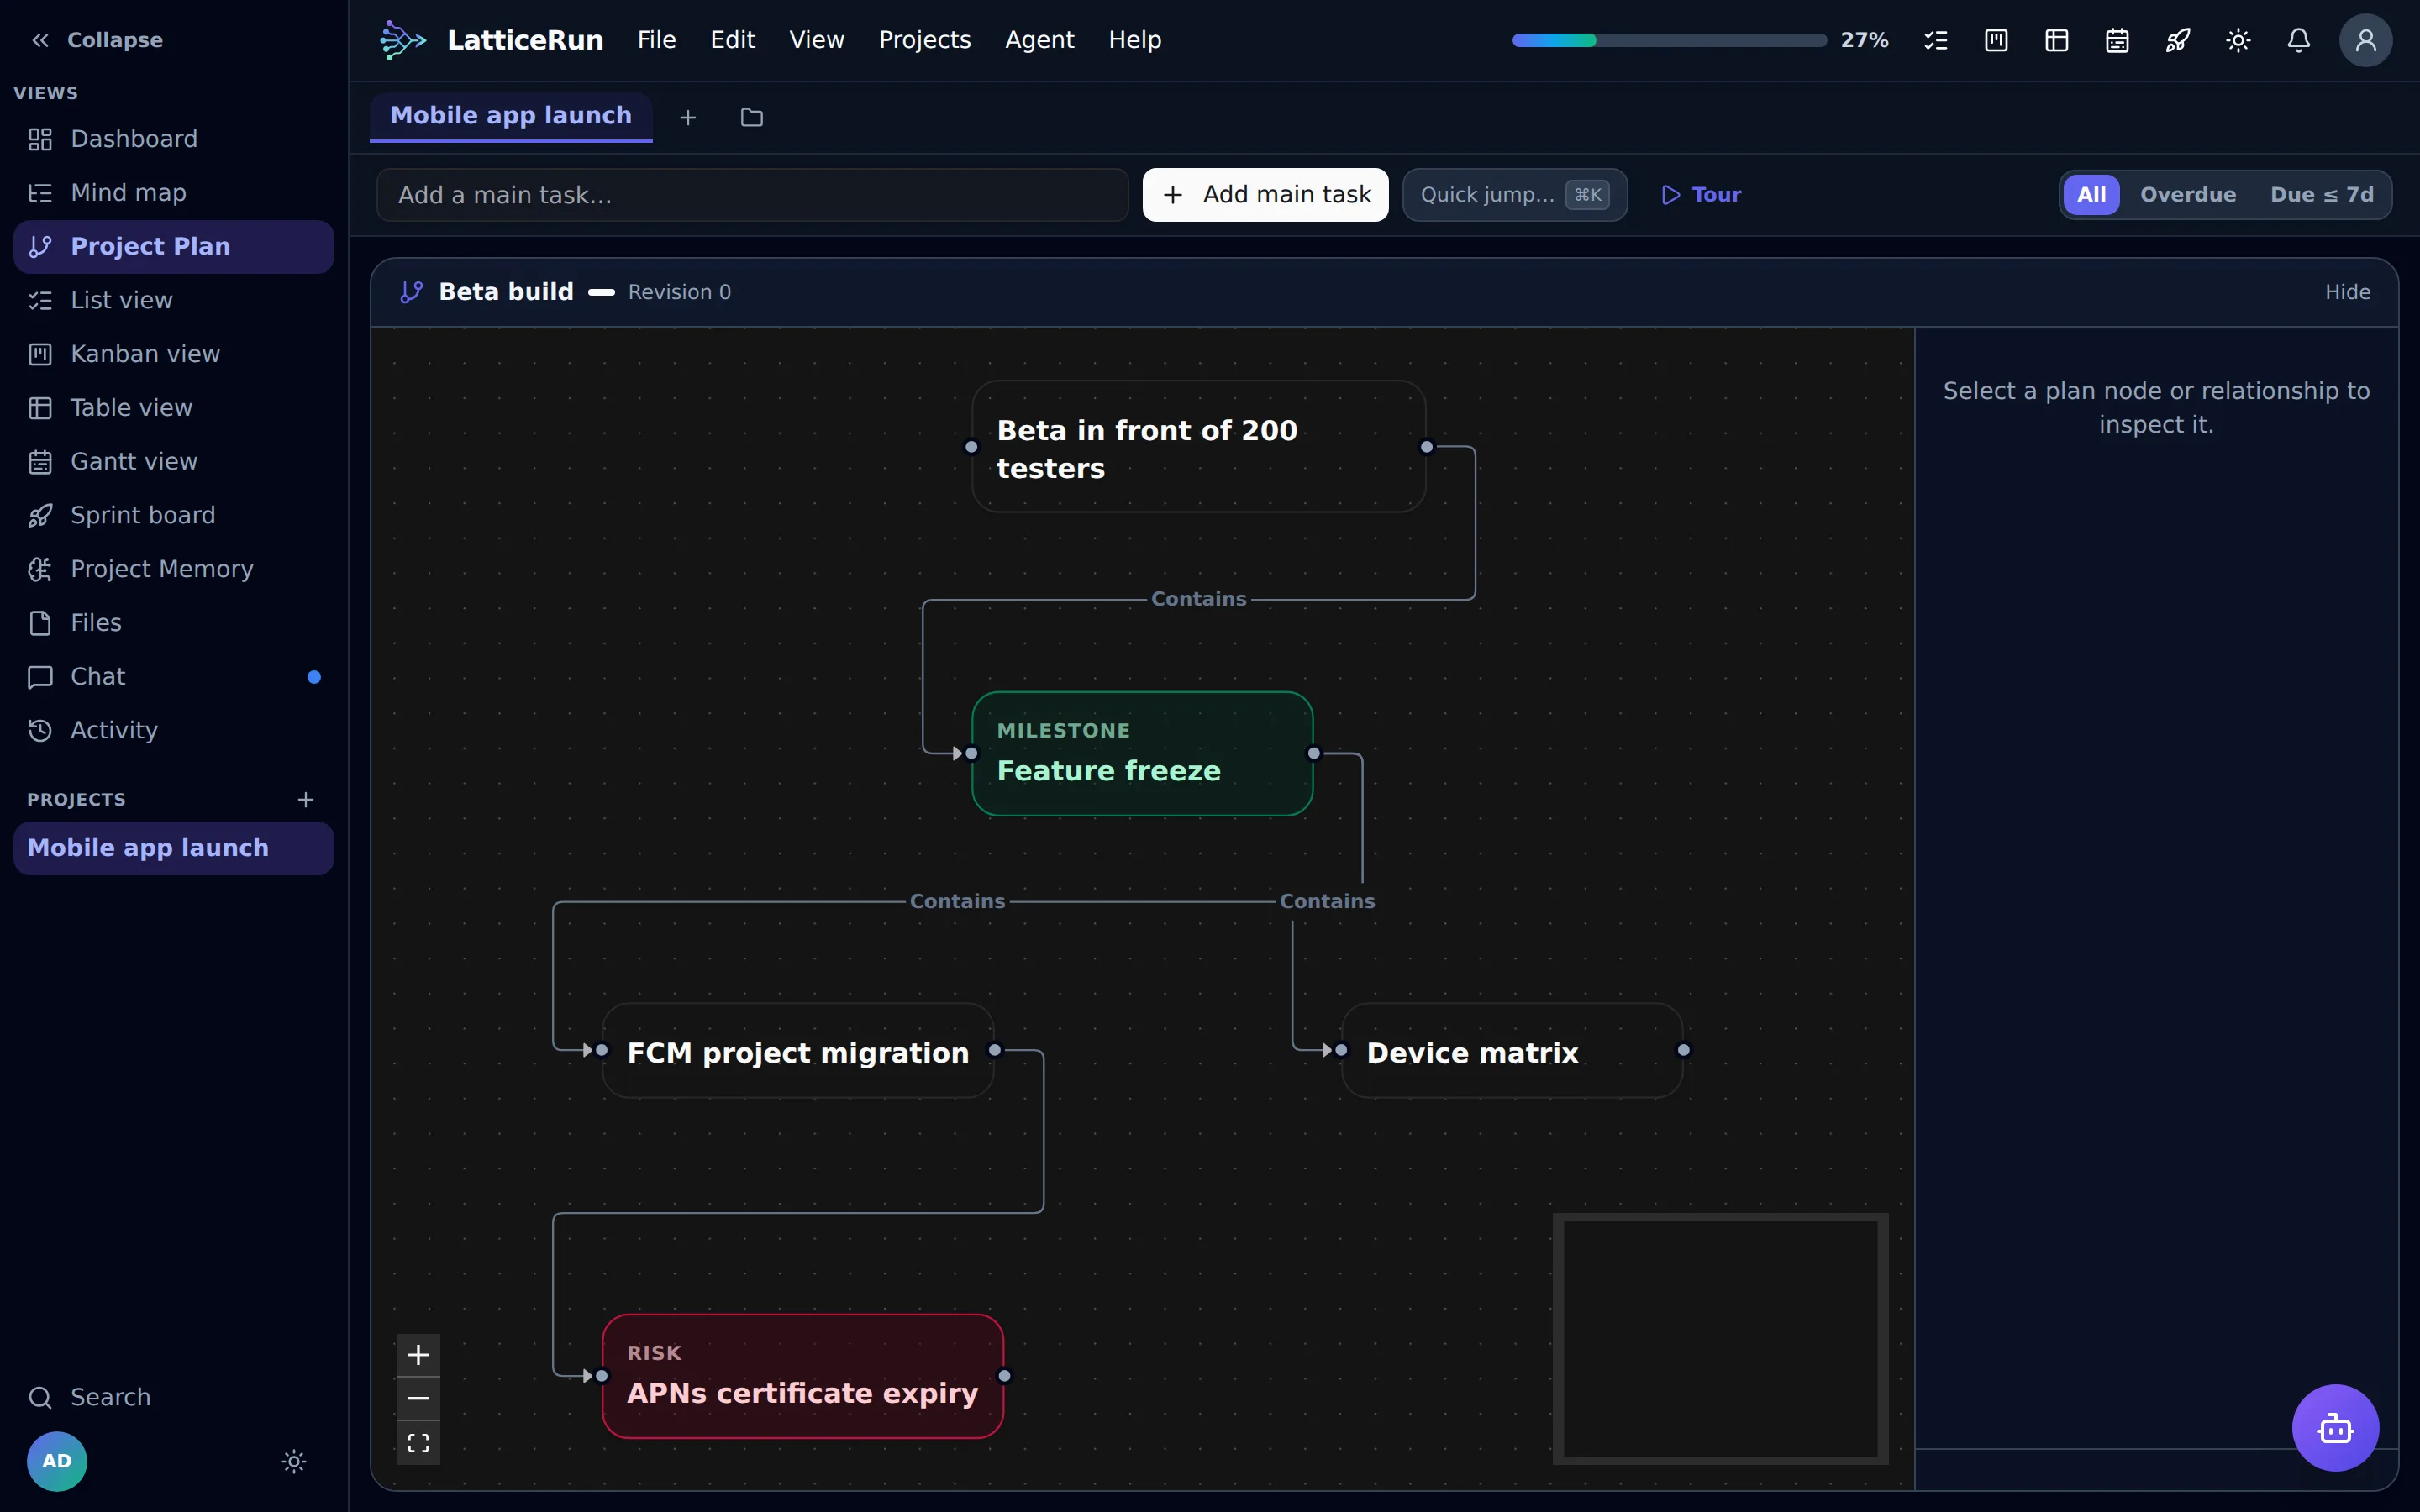Open the Quick jump box

(1515, 195)
